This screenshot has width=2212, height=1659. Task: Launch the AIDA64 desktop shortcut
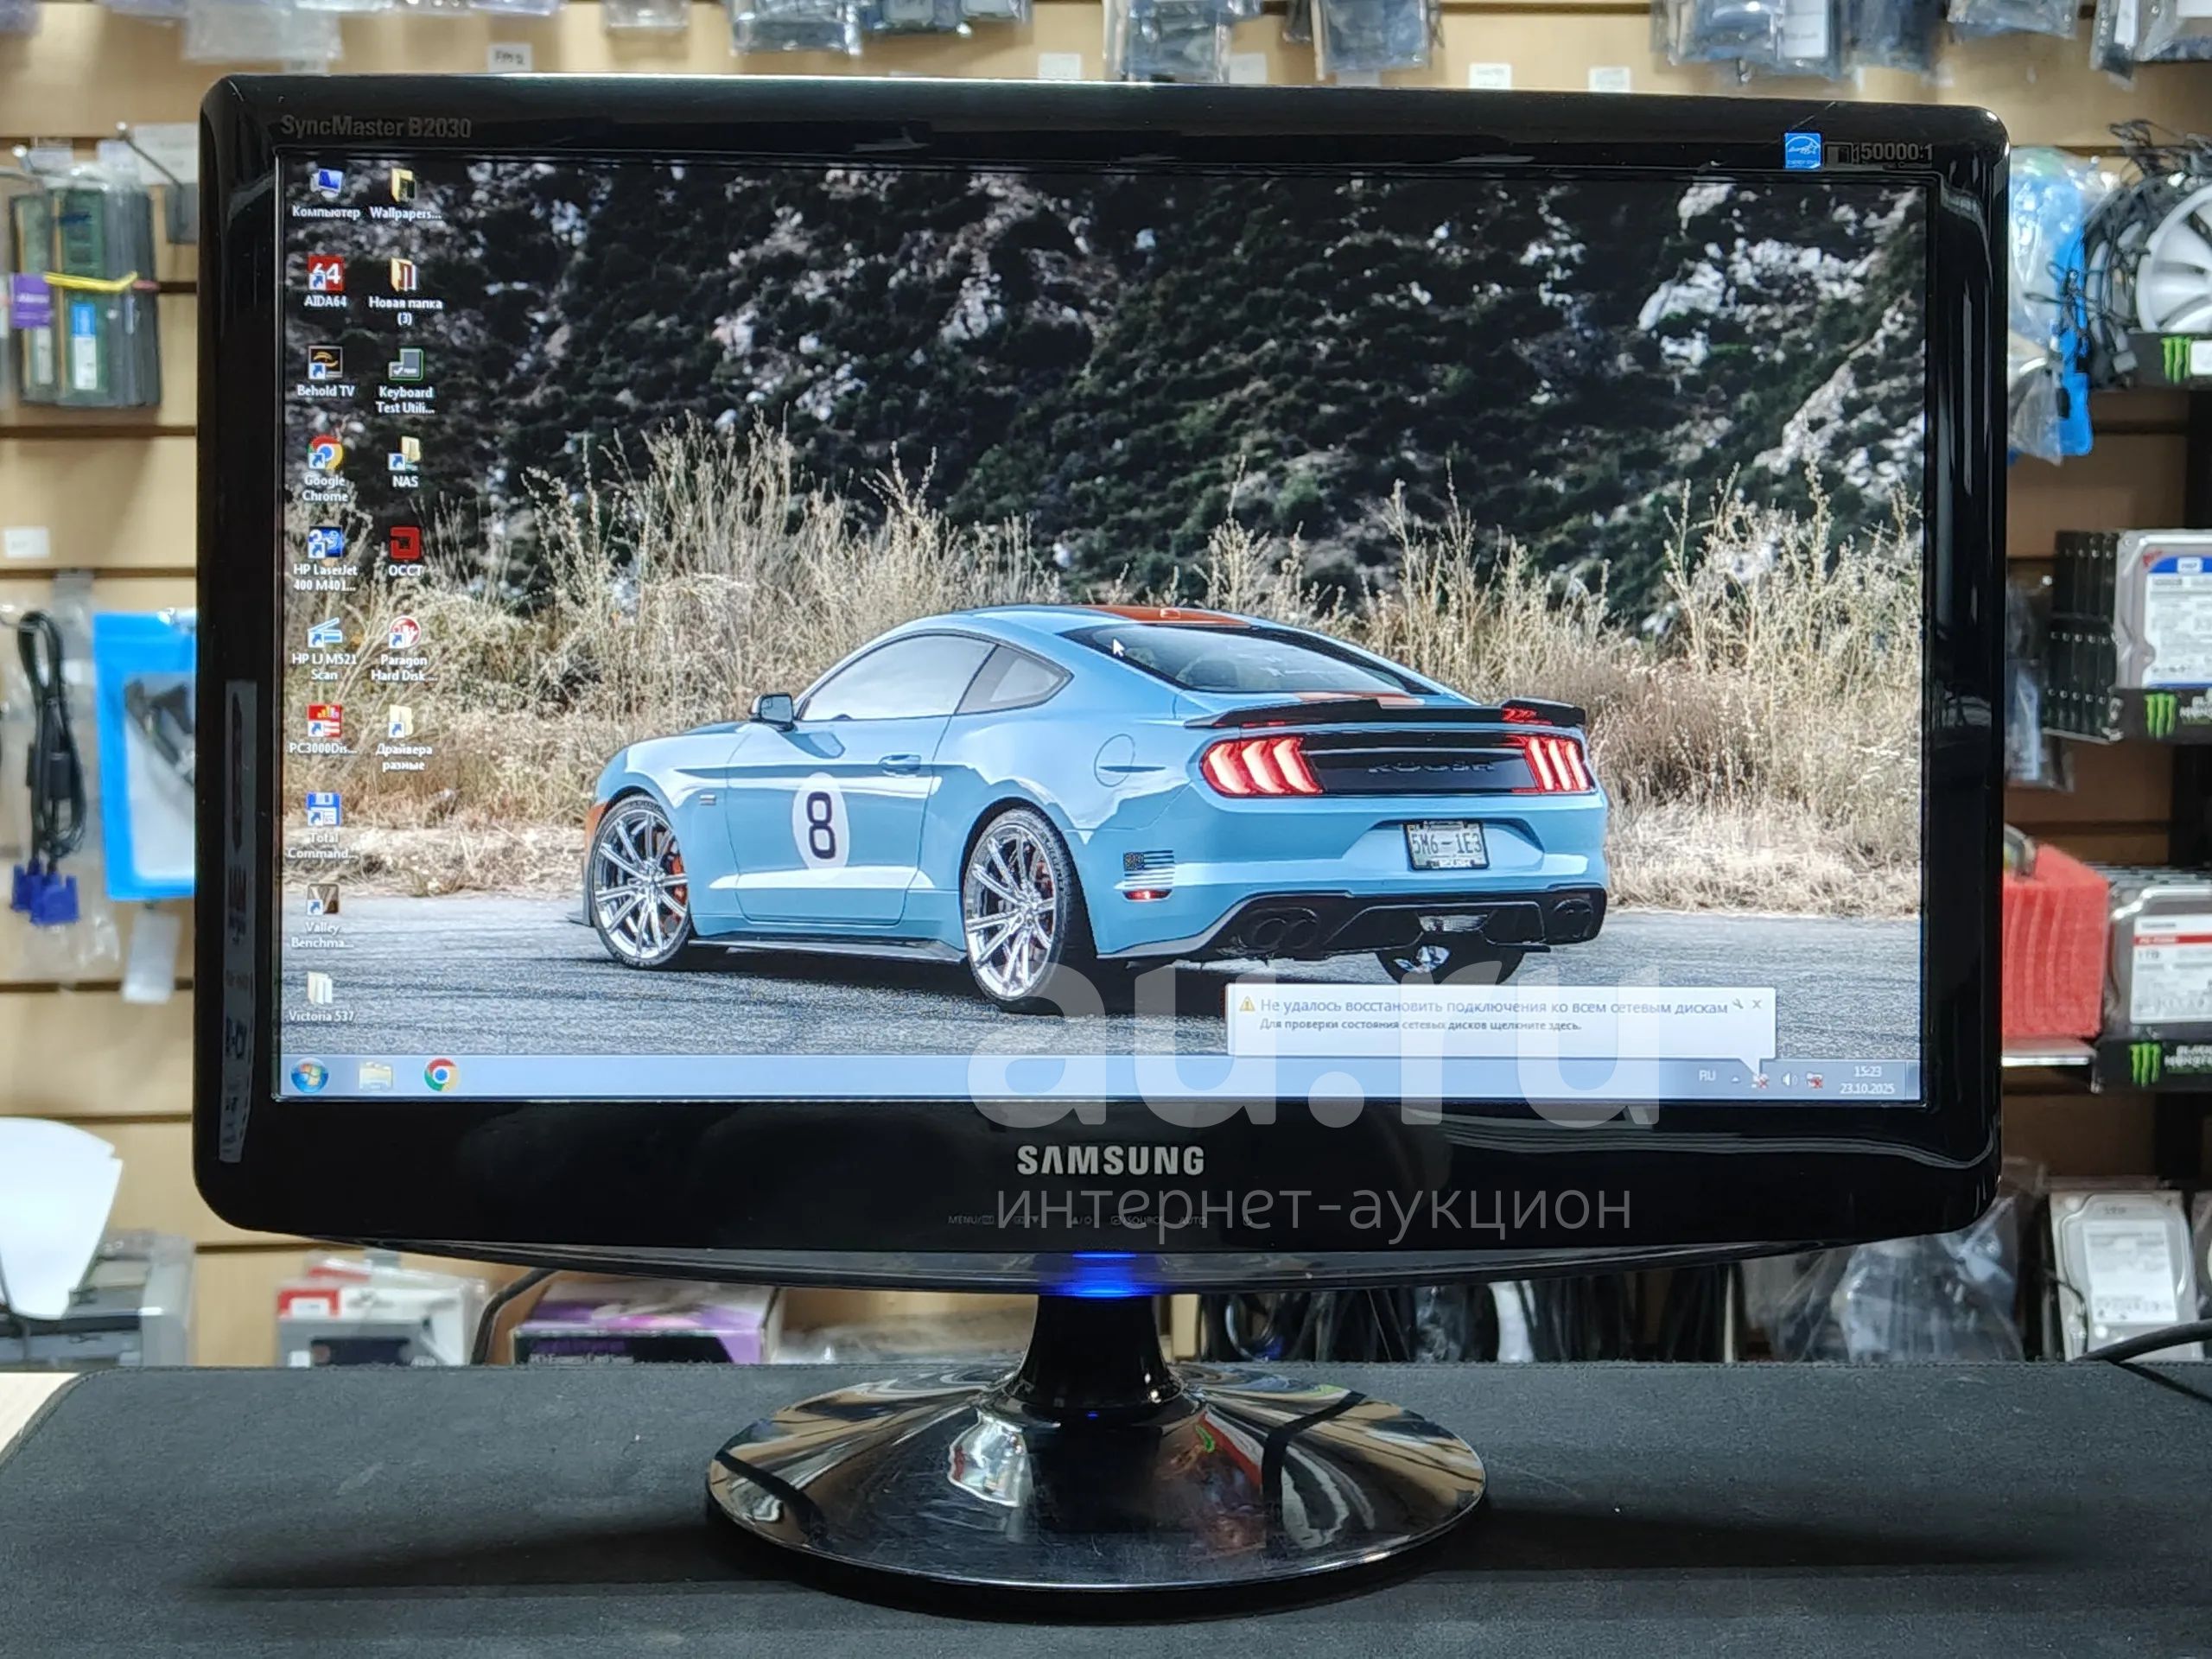[x=325, y=276]
